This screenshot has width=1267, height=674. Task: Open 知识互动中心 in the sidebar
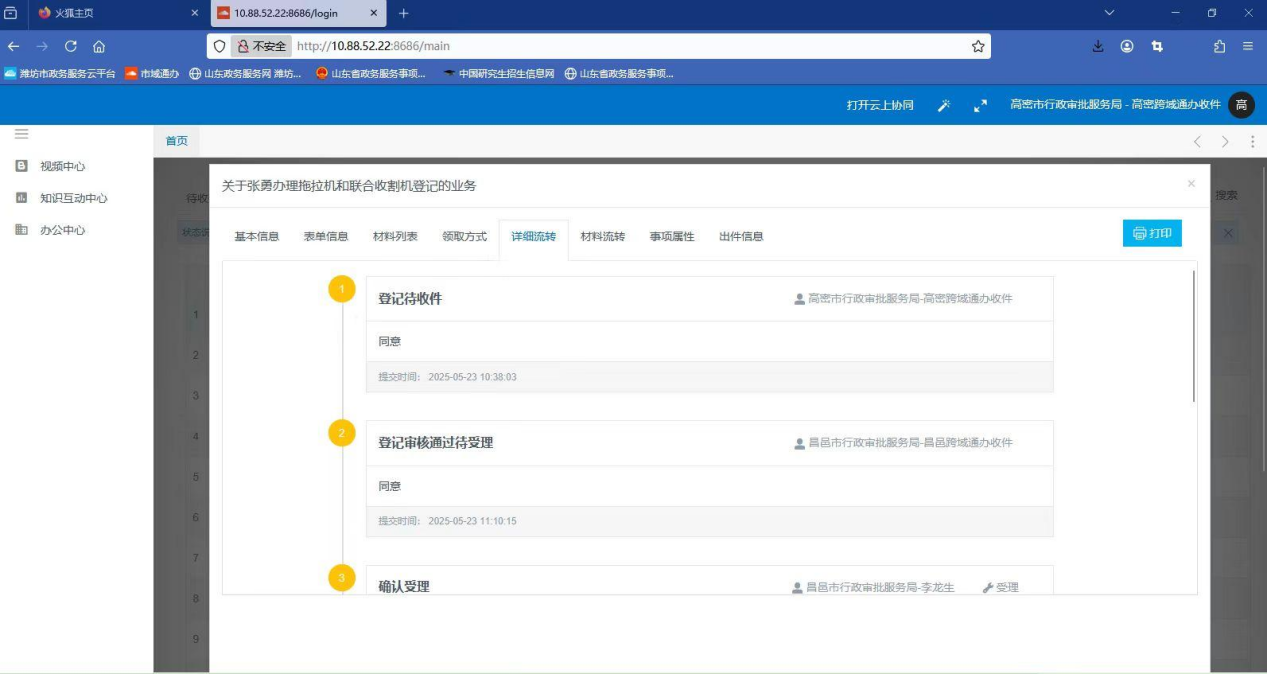click(73, 198)
